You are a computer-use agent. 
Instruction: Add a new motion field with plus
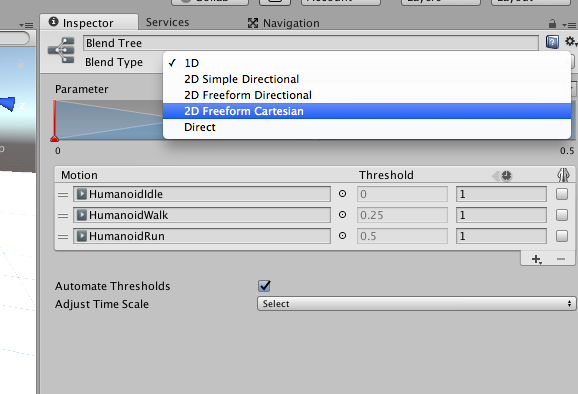click(536, 259)
